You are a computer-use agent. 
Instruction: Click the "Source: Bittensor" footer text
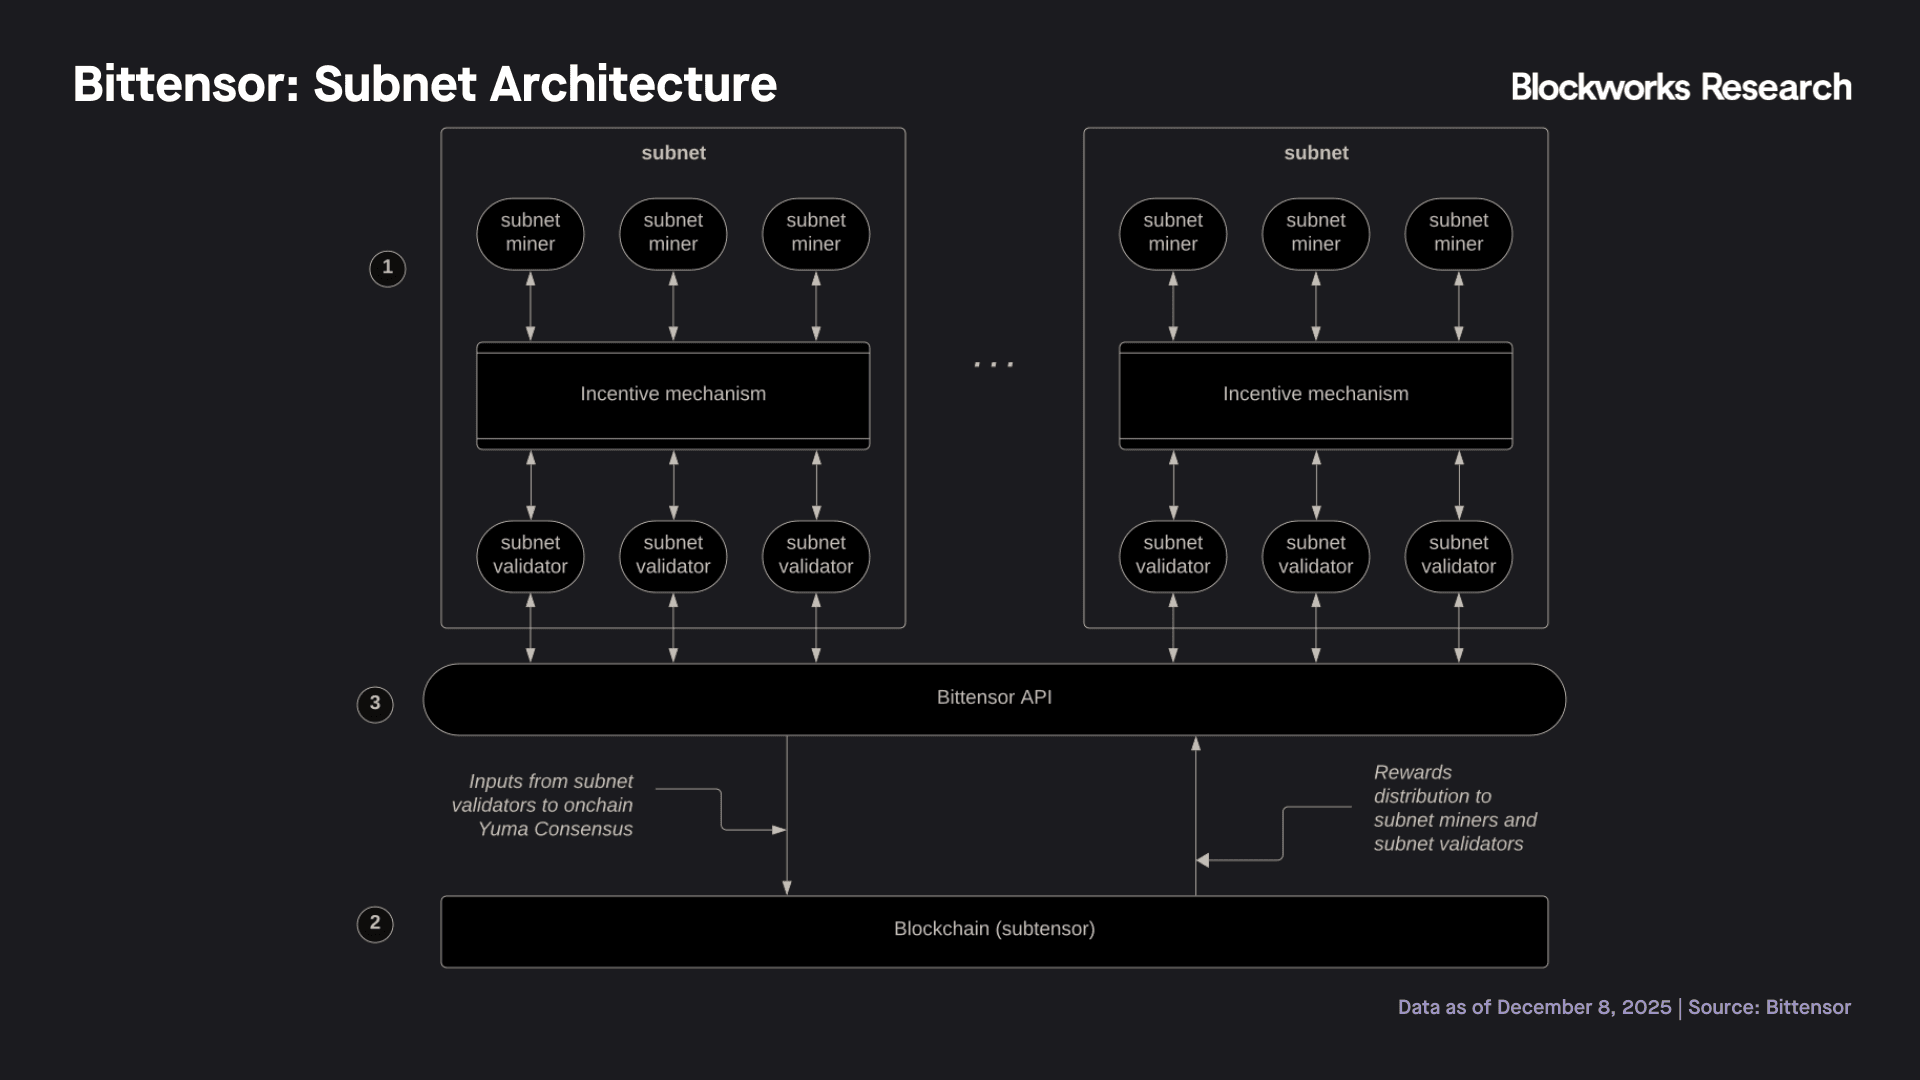click(x=1769, y=1007)
